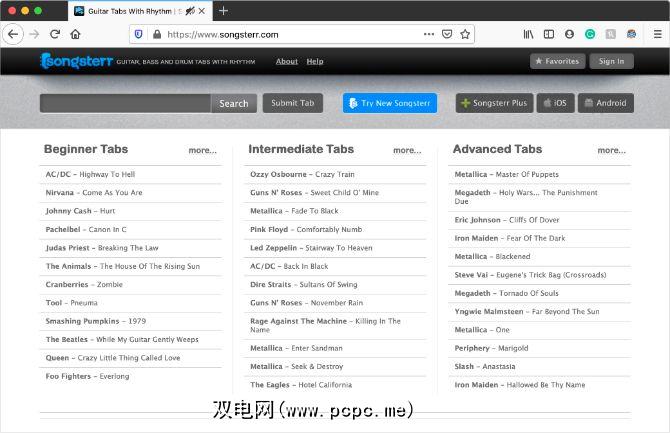Reload the page with the refresh icon
The width and height of the screenshot is (670, 433).
pyautogui.click(x=55, y=34)
